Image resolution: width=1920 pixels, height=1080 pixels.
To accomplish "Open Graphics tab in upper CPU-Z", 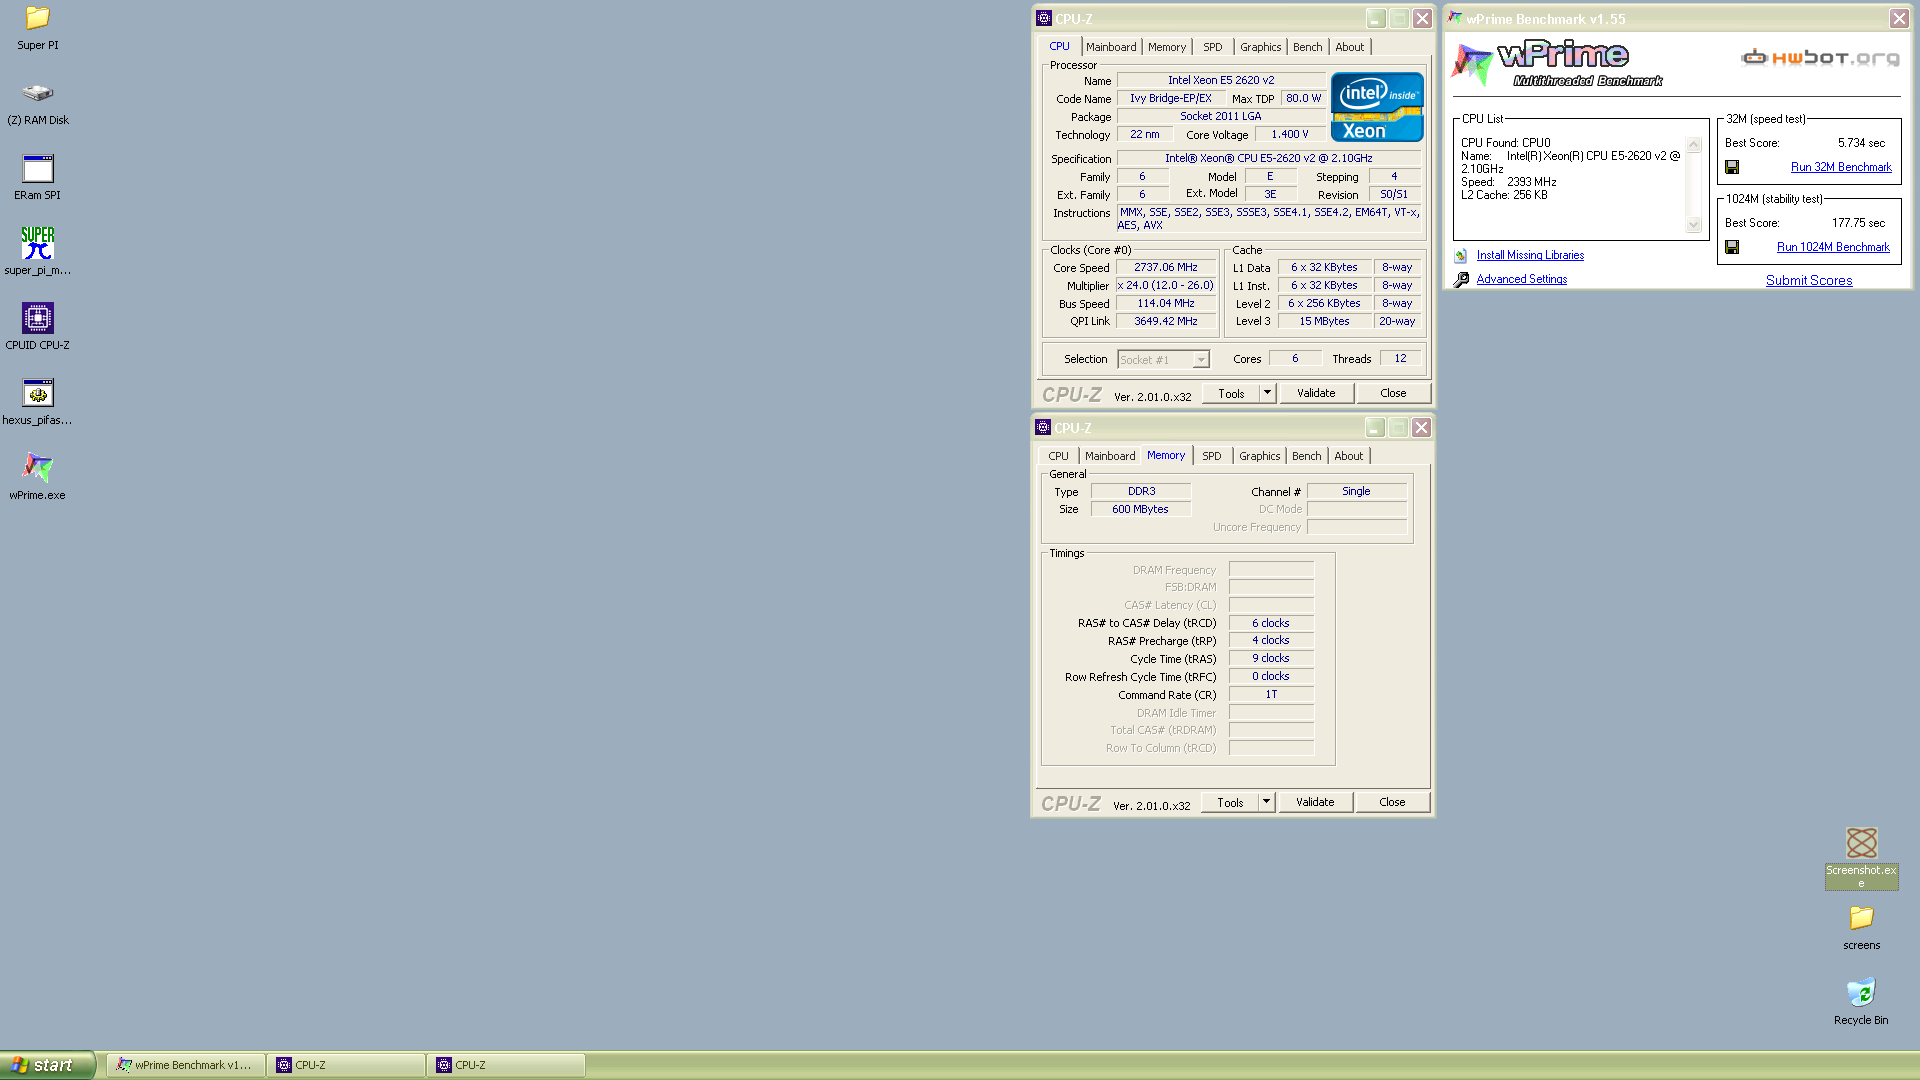I will pos(1261,47).
